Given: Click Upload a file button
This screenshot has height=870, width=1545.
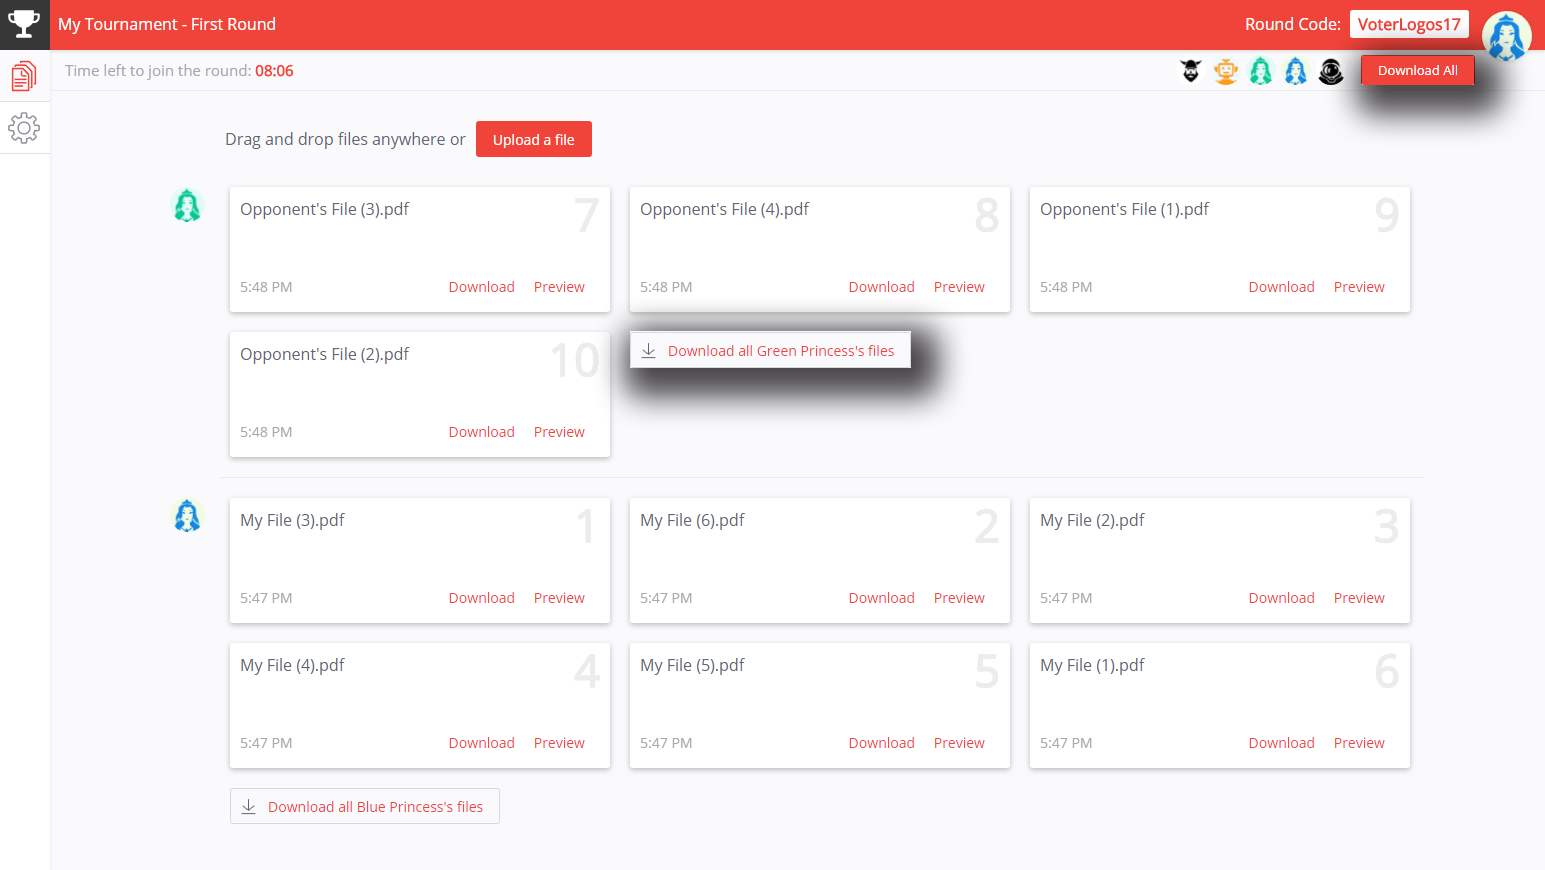Looking at the screenshot, I should (534, 139).
